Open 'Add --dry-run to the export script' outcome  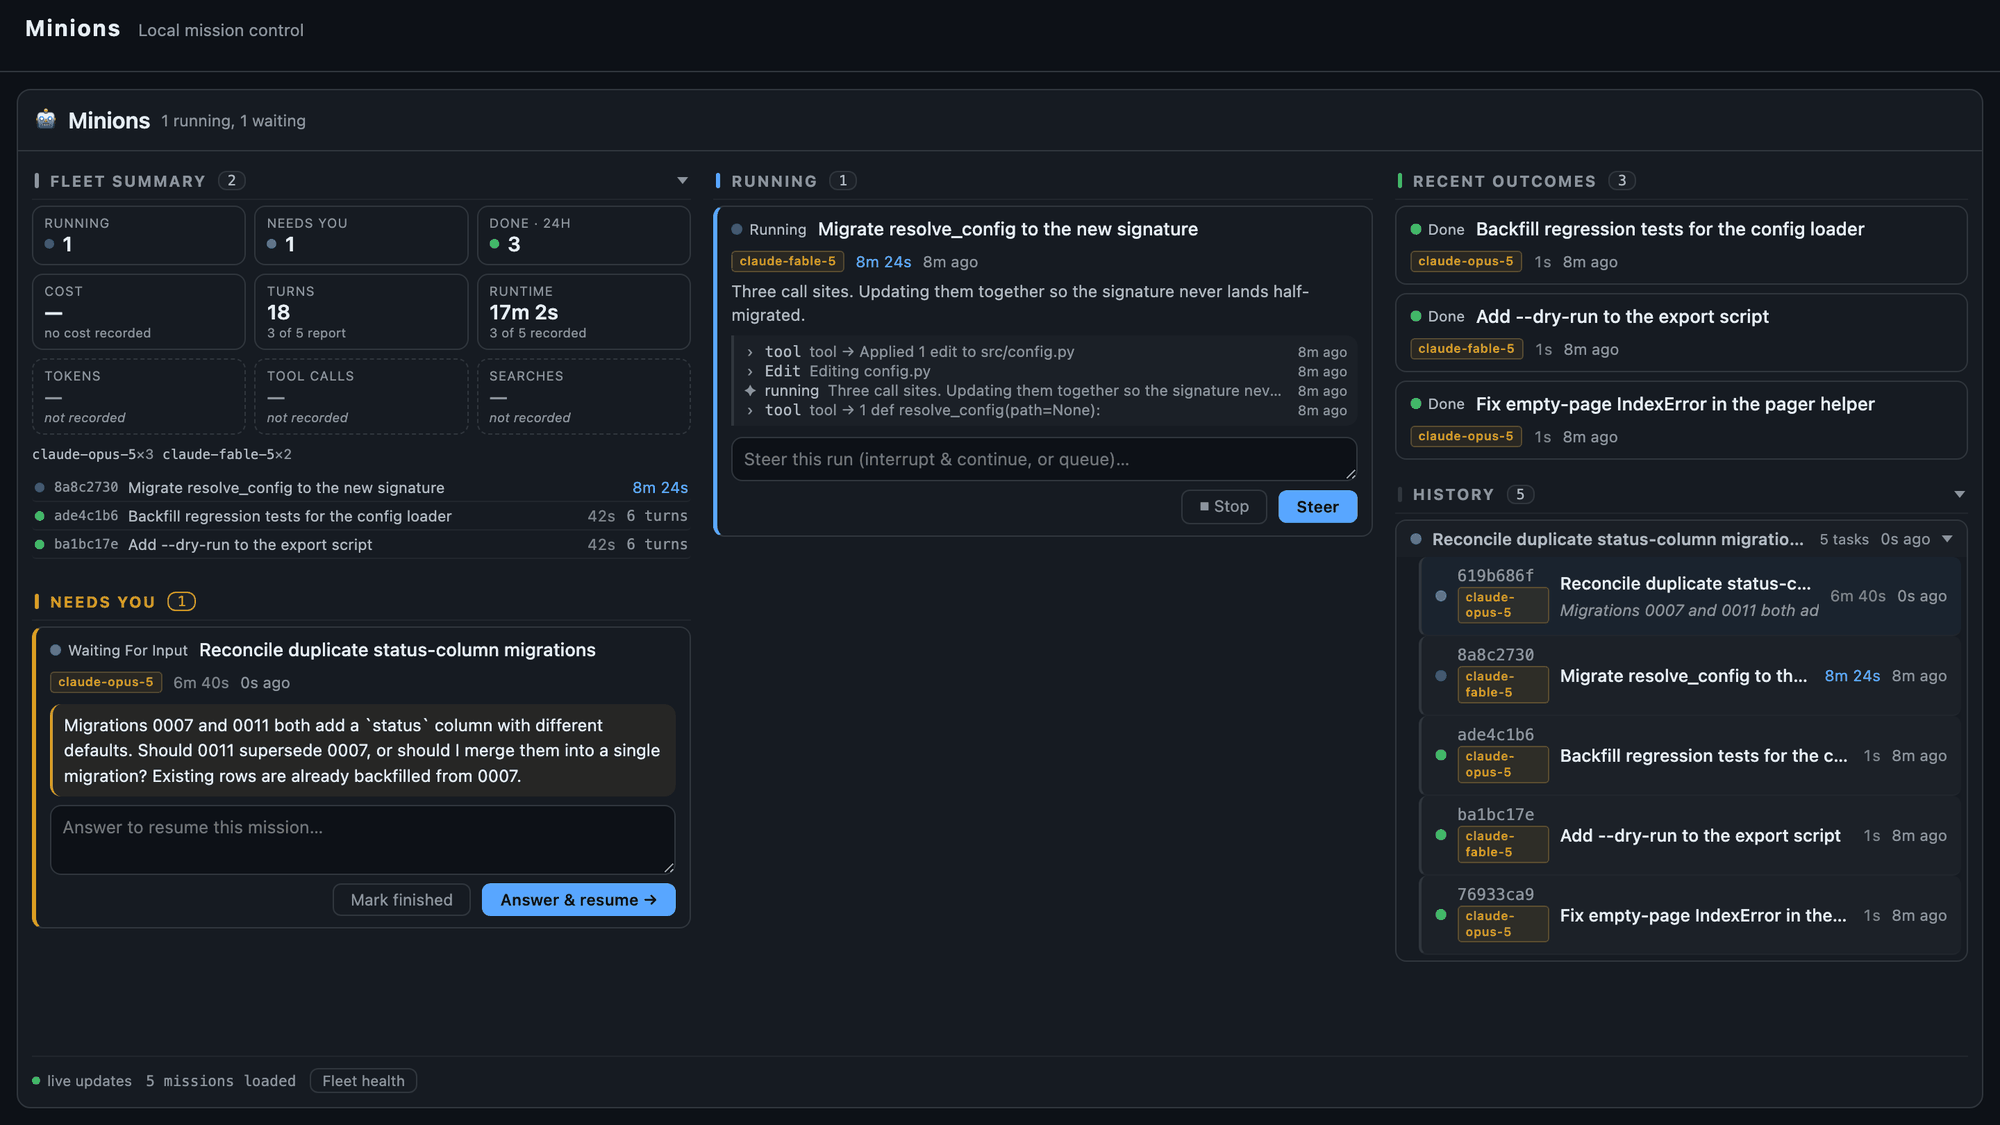pos(1681,332)
